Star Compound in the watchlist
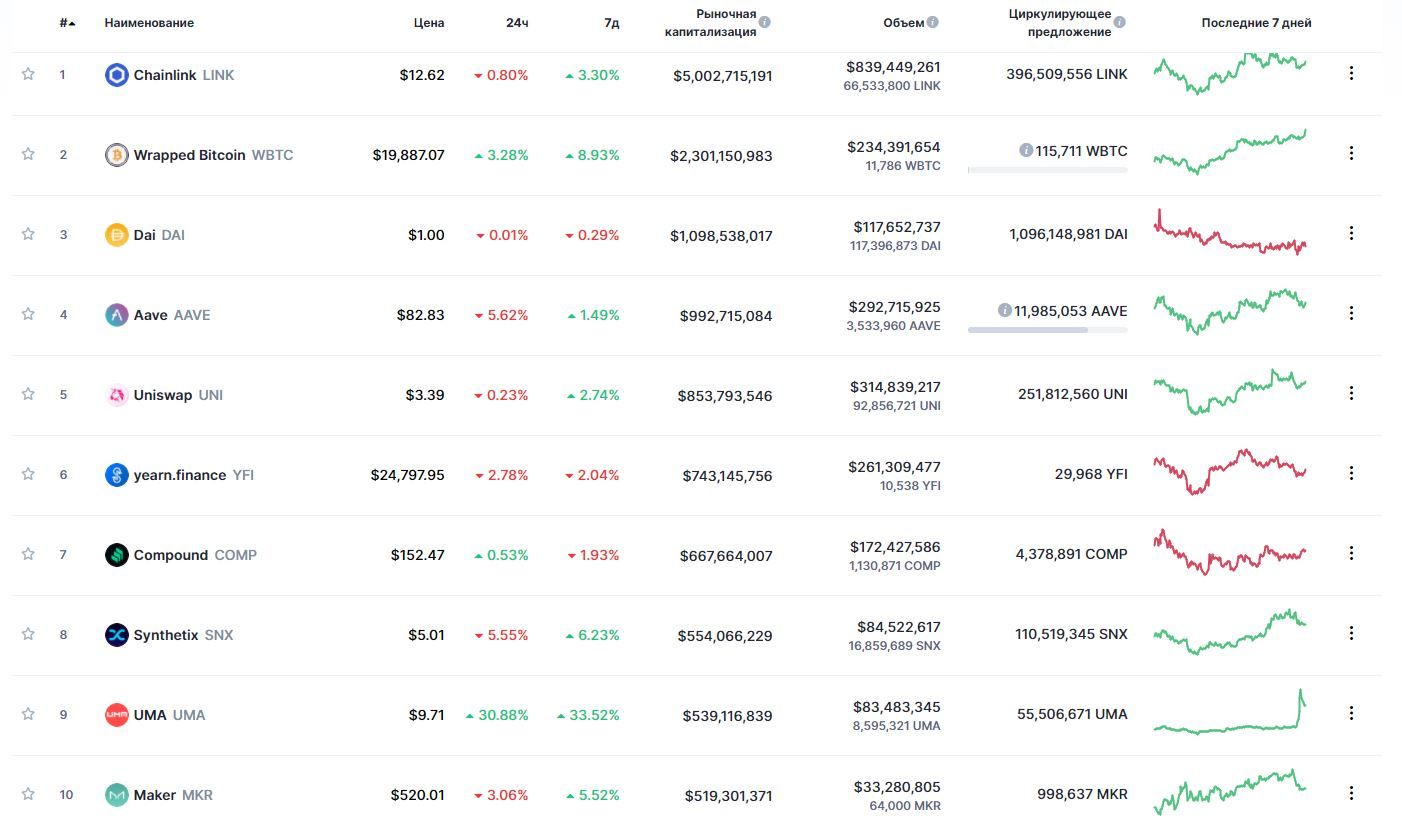Screen dimensions: 1402x829 [x=28, y=554]
